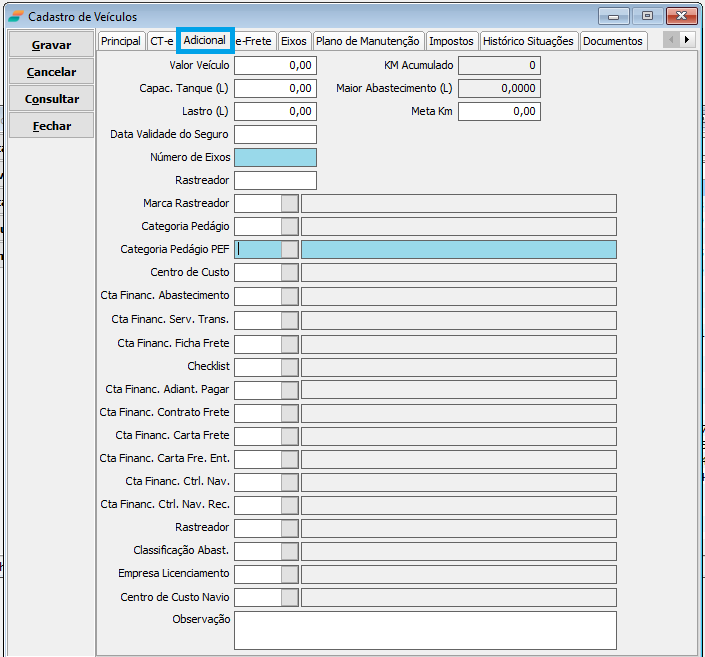
Task: Open lookup for Checklist field
Action: coord(290,366)
